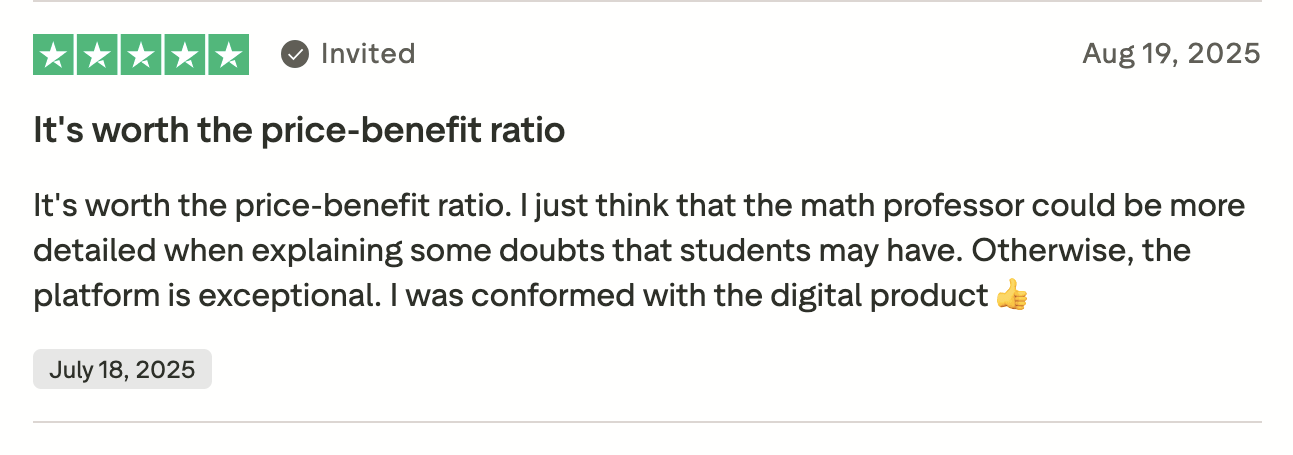1293x455 pixels.
Task: Click the first green rating star
Action: pyautogui.click(x=54, y=54)
